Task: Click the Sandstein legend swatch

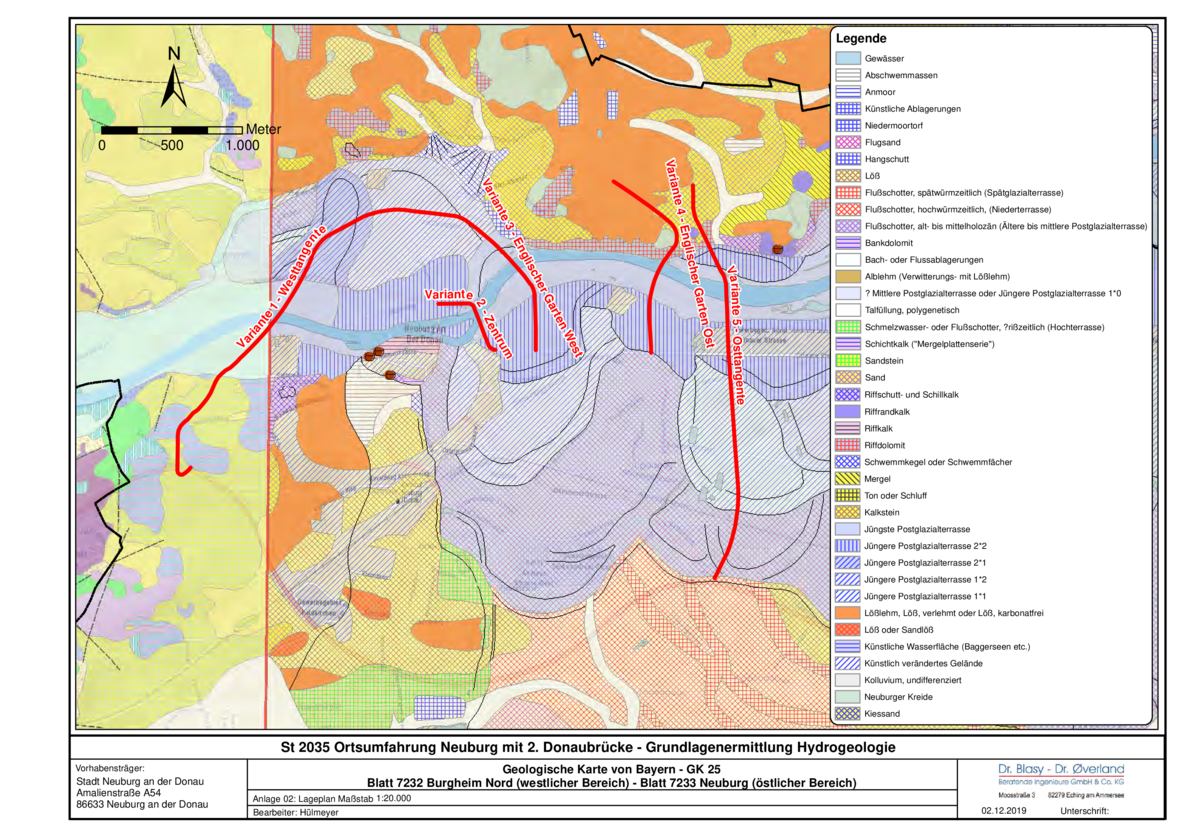Action: click(x=848, y=361)
